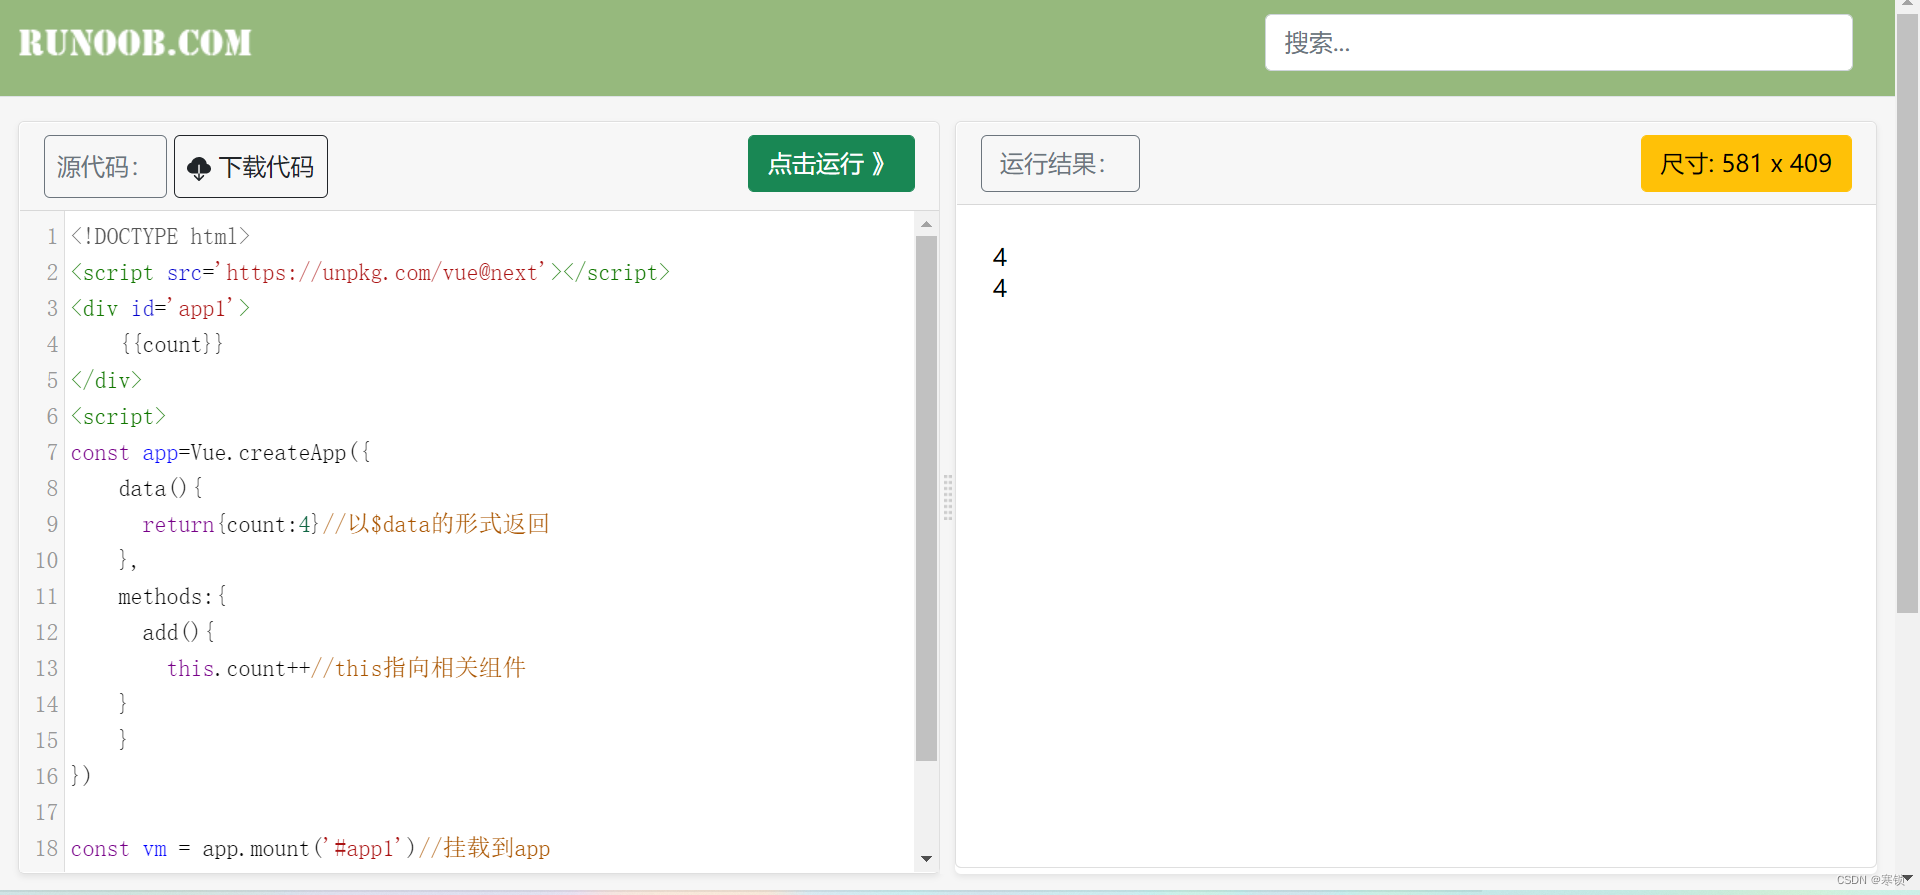
Task: Click the panel splitter drag handle
Action: [x=947, y=497]
